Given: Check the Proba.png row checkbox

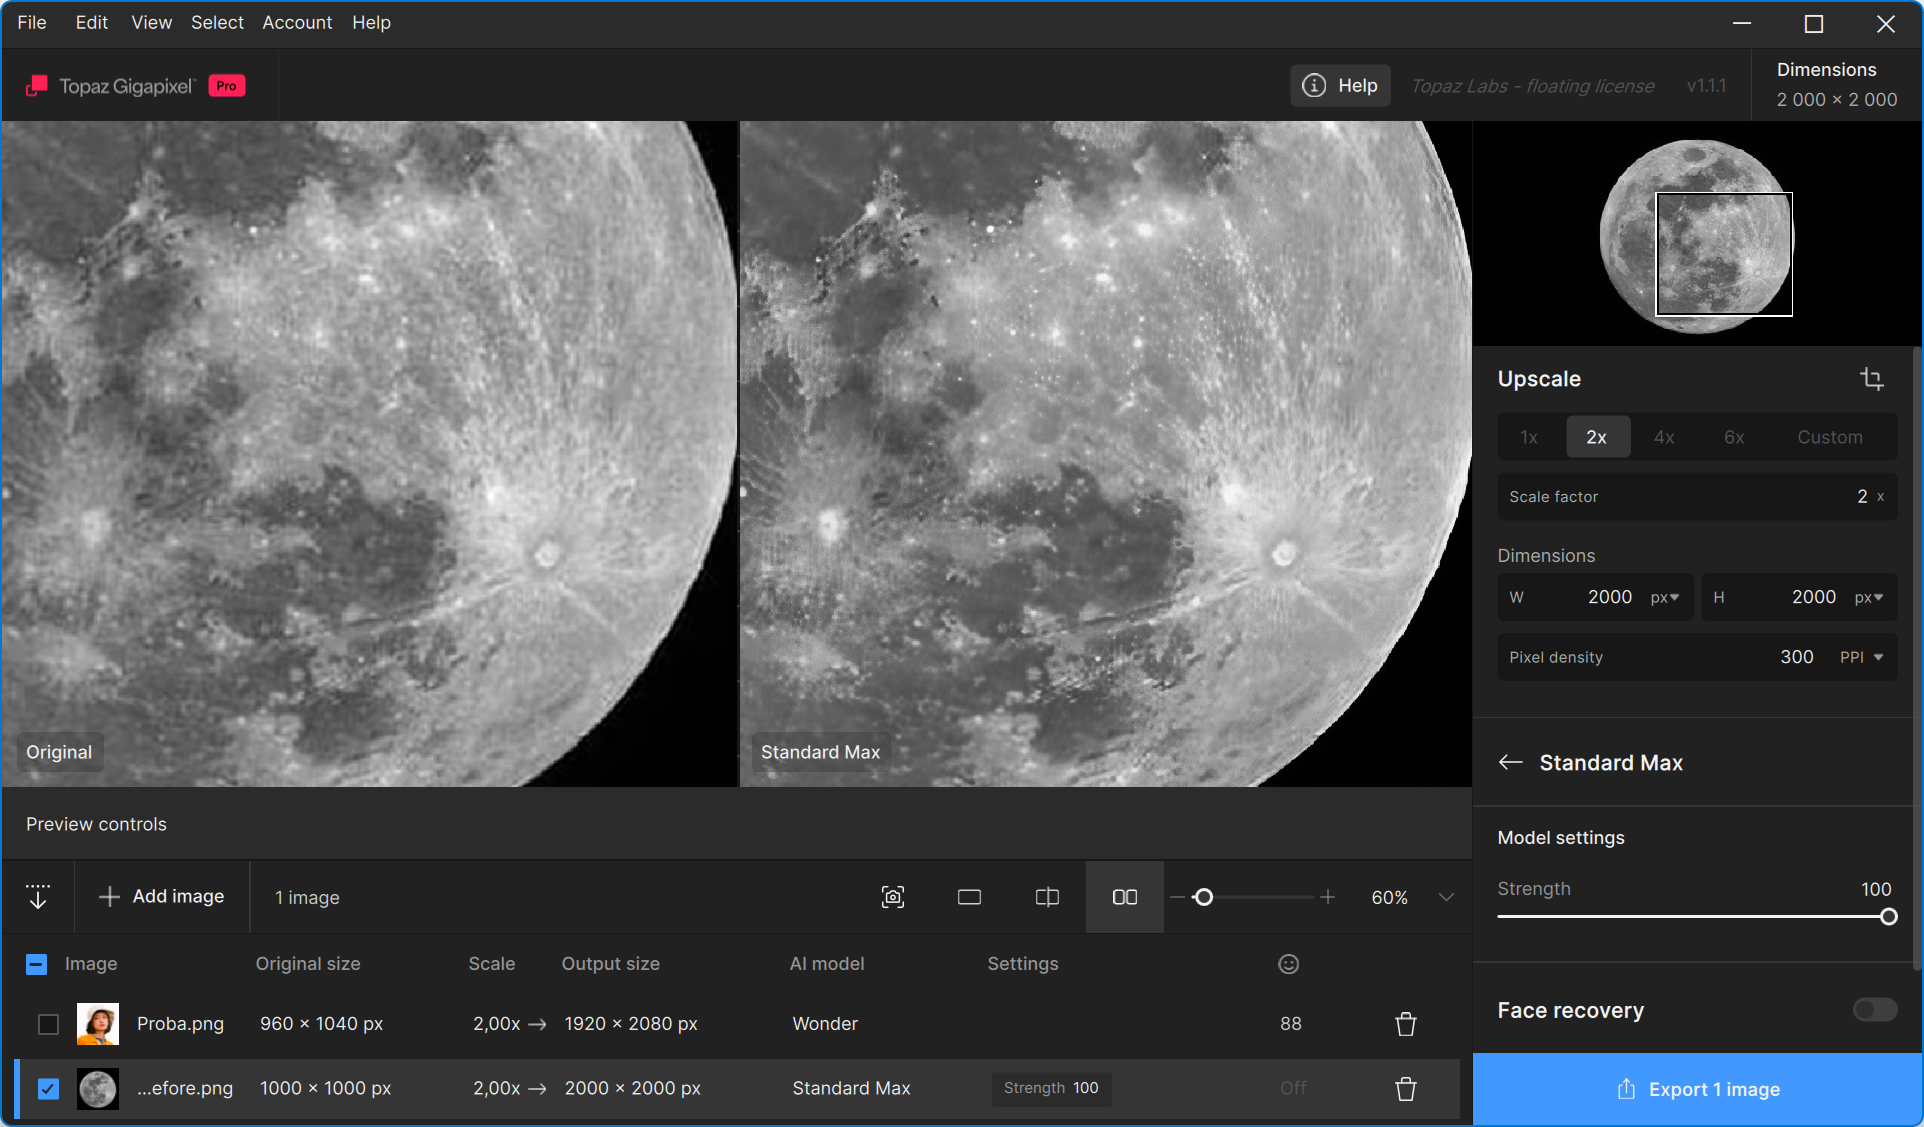Looking at the screenshot, I should [48, 1024].
